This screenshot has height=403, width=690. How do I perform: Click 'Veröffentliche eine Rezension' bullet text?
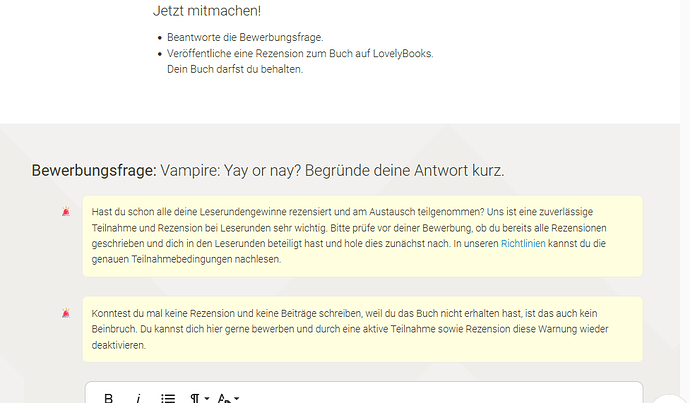(x=300, y=54)
